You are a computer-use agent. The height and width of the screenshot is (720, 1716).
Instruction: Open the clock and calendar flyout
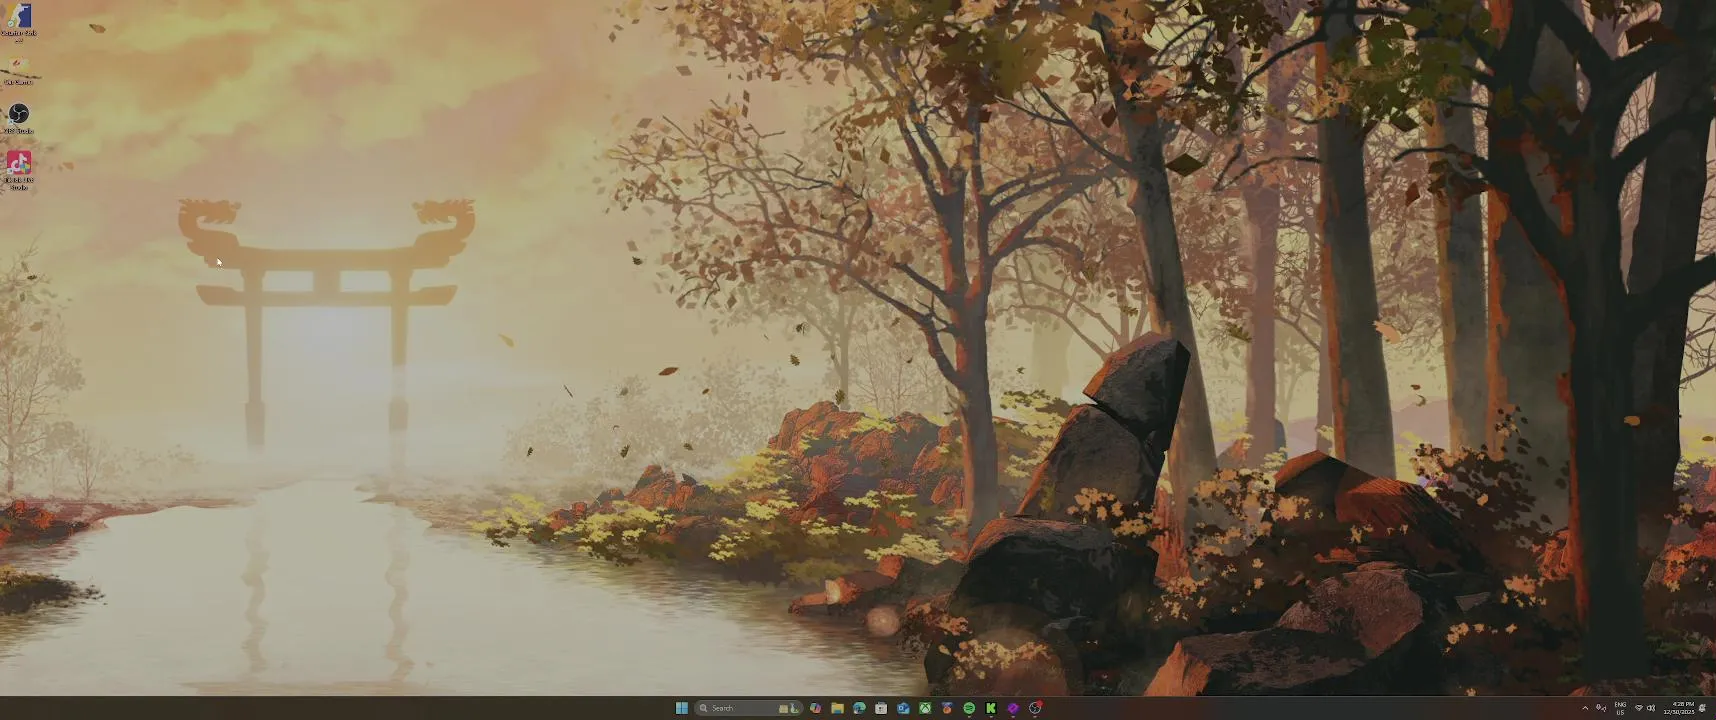[x=1679, y=708]
